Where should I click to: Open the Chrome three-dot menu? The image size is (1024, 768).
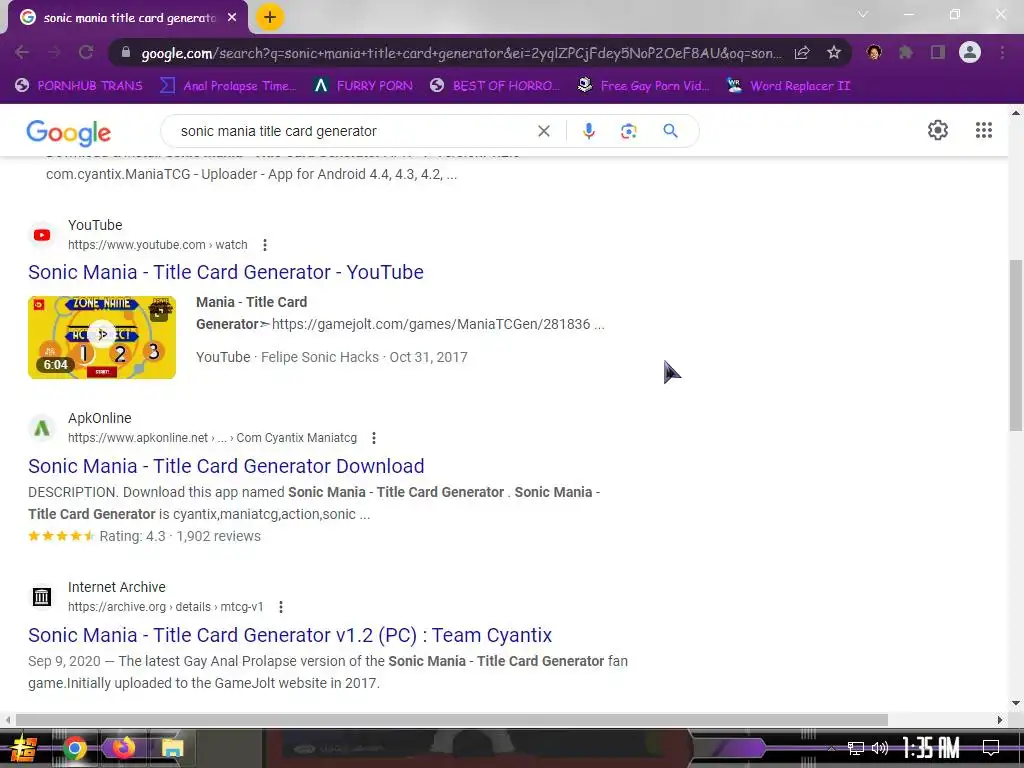tap(1002, 52)
